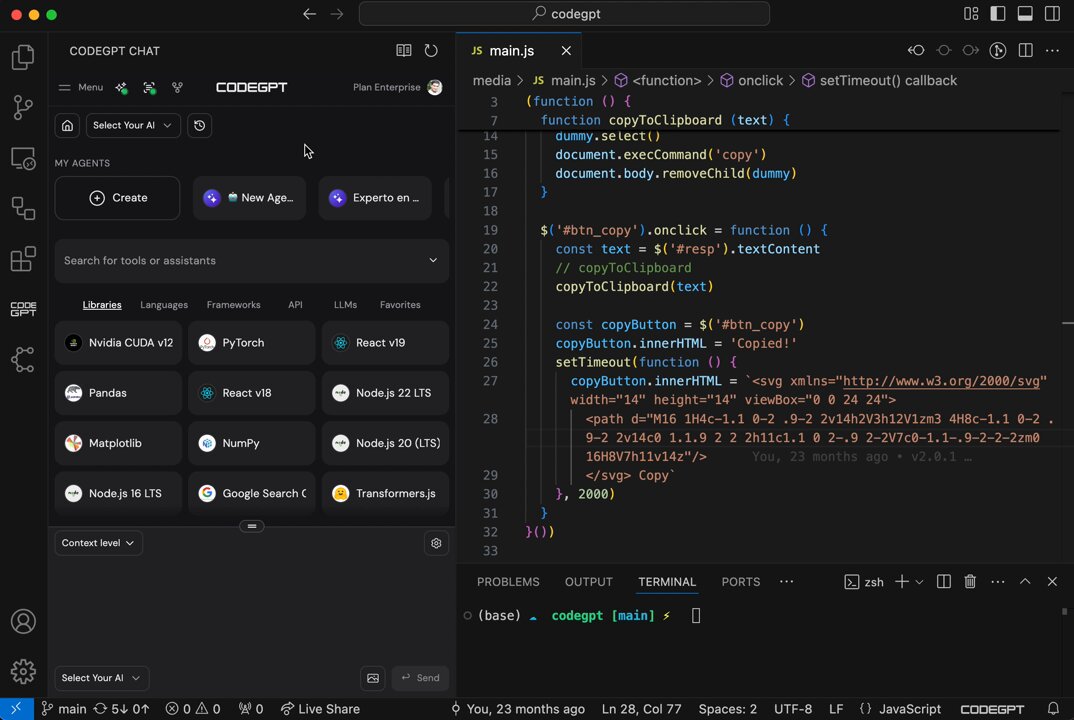Open the New Age... agent card
1074x720 pixels.
pos(249,198)
